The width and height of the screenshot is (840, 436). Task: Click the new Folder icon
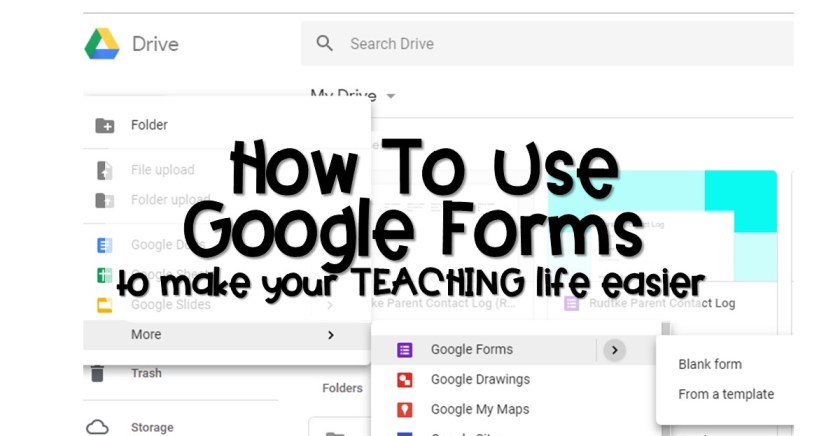pos(104,126)
